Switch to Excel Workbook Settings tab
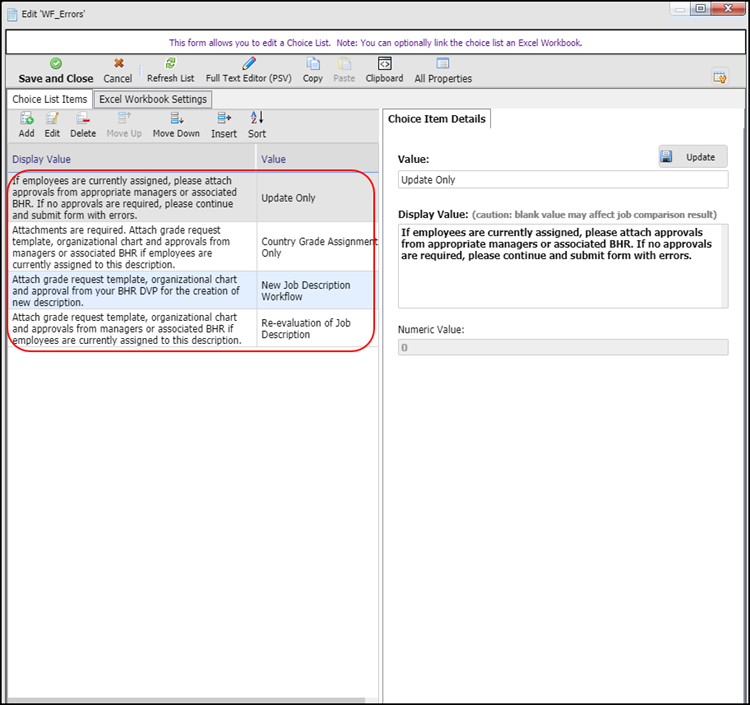This screenshot has width=750, height=705. pyautogui.click(x=153, y=99)
